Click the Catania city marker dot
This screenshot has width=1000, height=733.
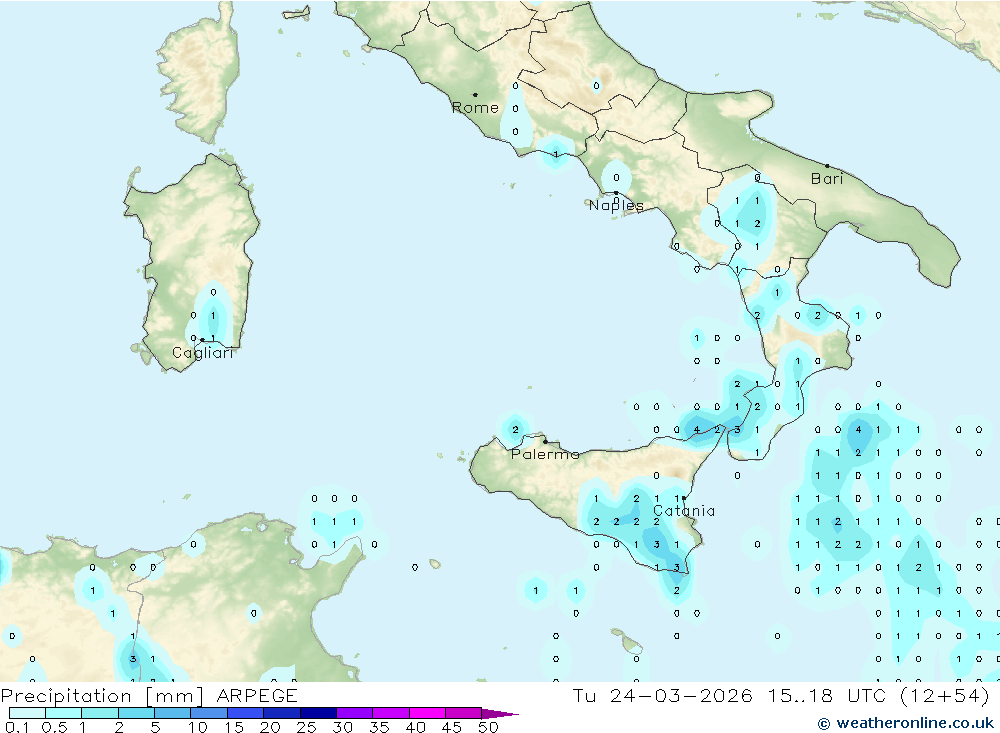tap(684, 498)
